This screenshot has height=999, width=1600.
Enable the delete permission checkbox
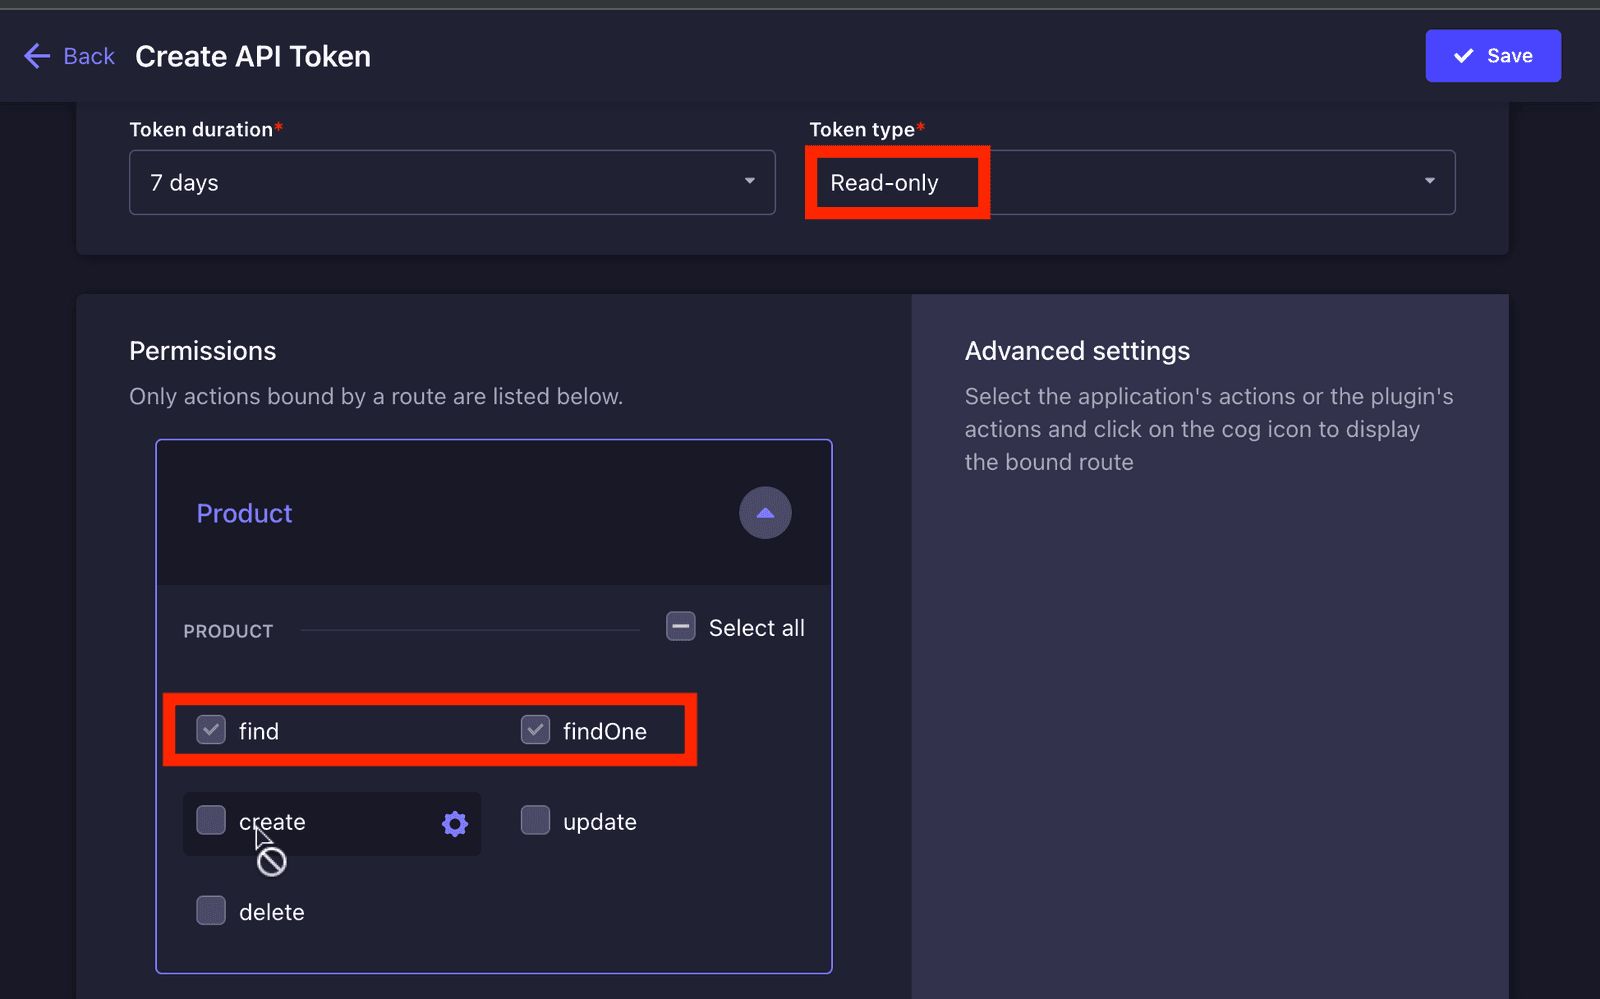coord(211,911)
